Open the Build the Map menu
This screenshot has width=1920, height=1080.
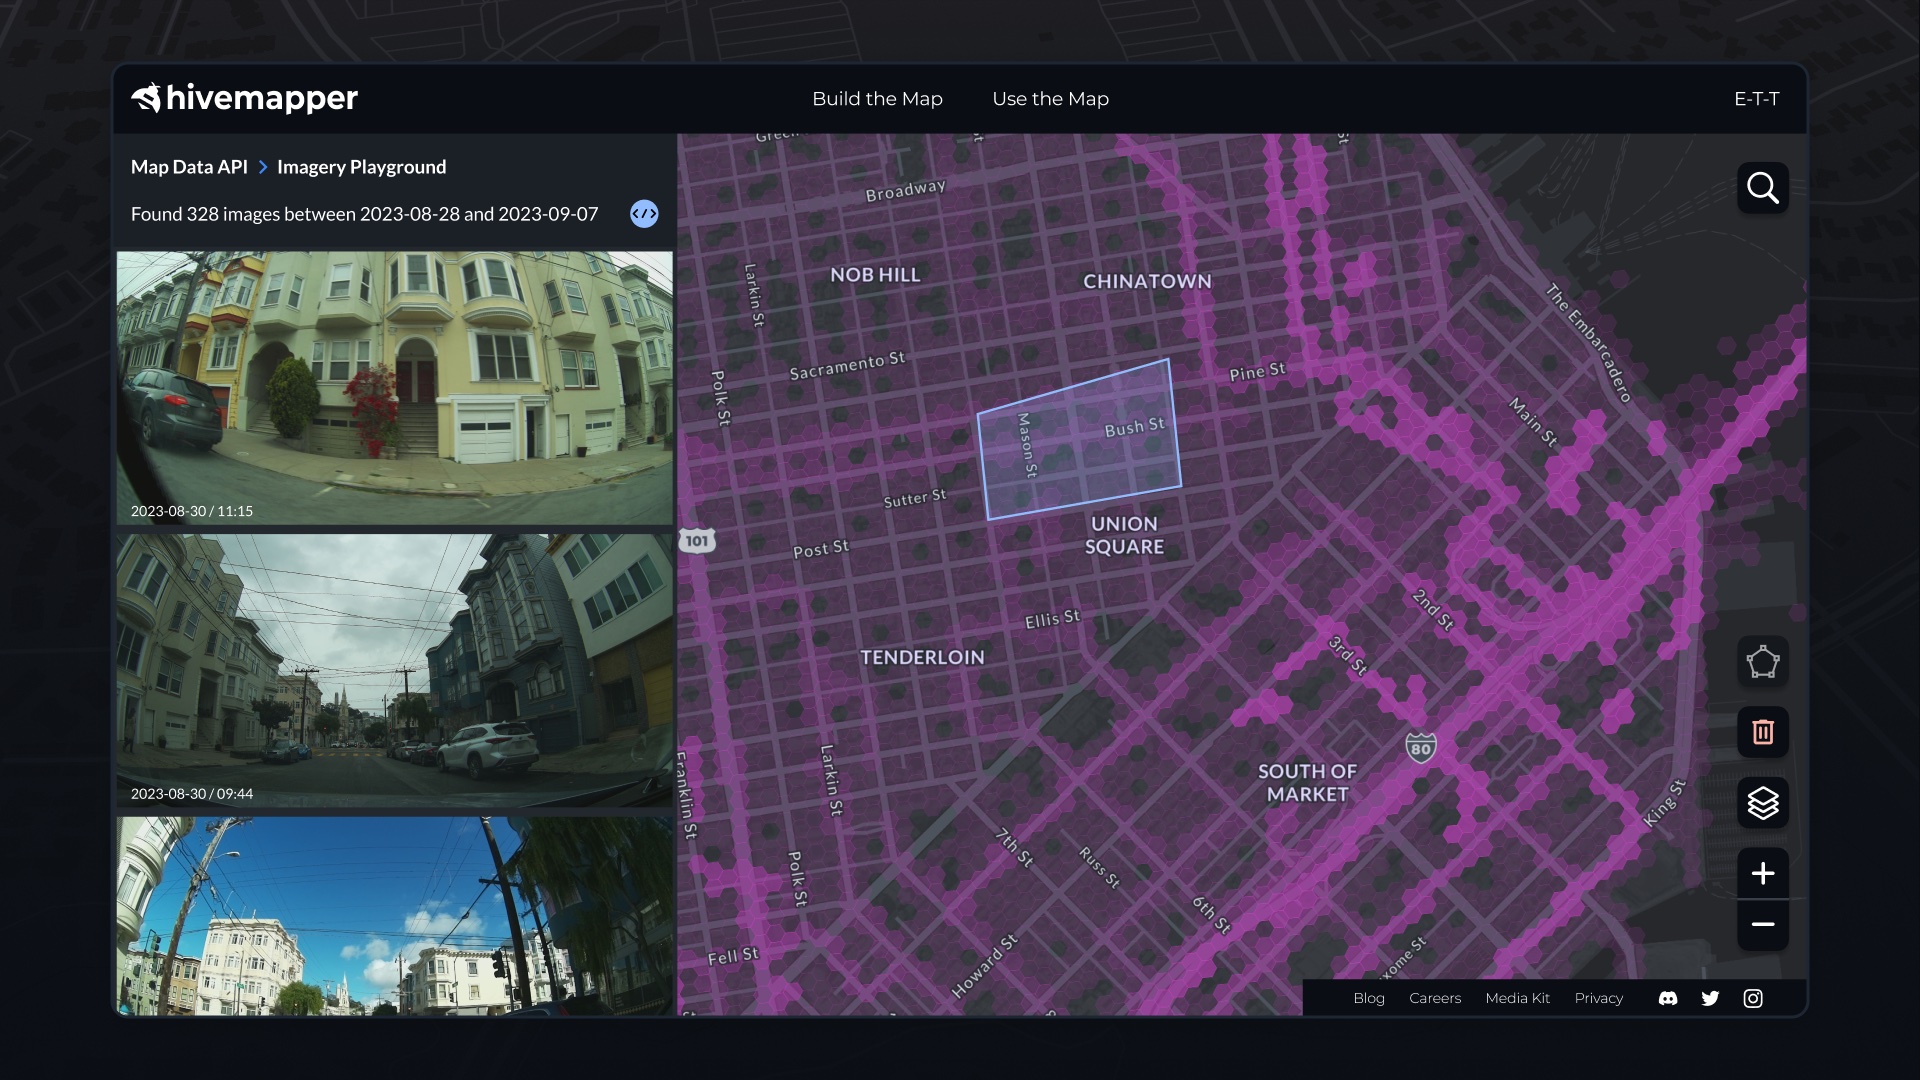pos(877,99)
